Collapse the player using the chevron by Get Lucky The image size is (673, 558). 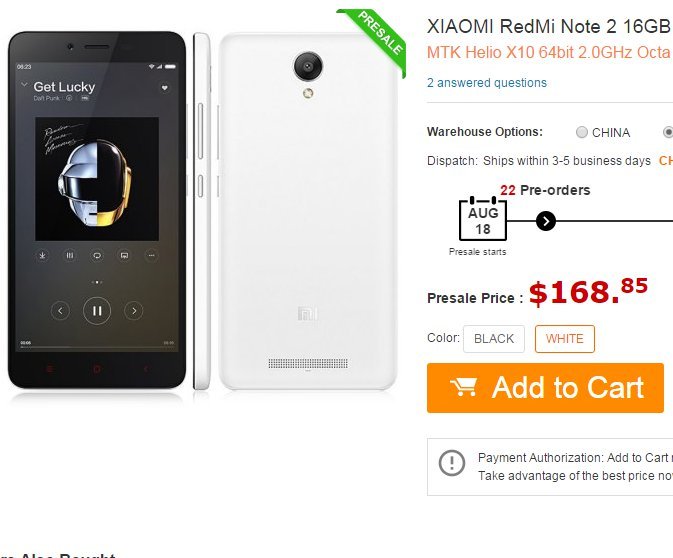23,87
